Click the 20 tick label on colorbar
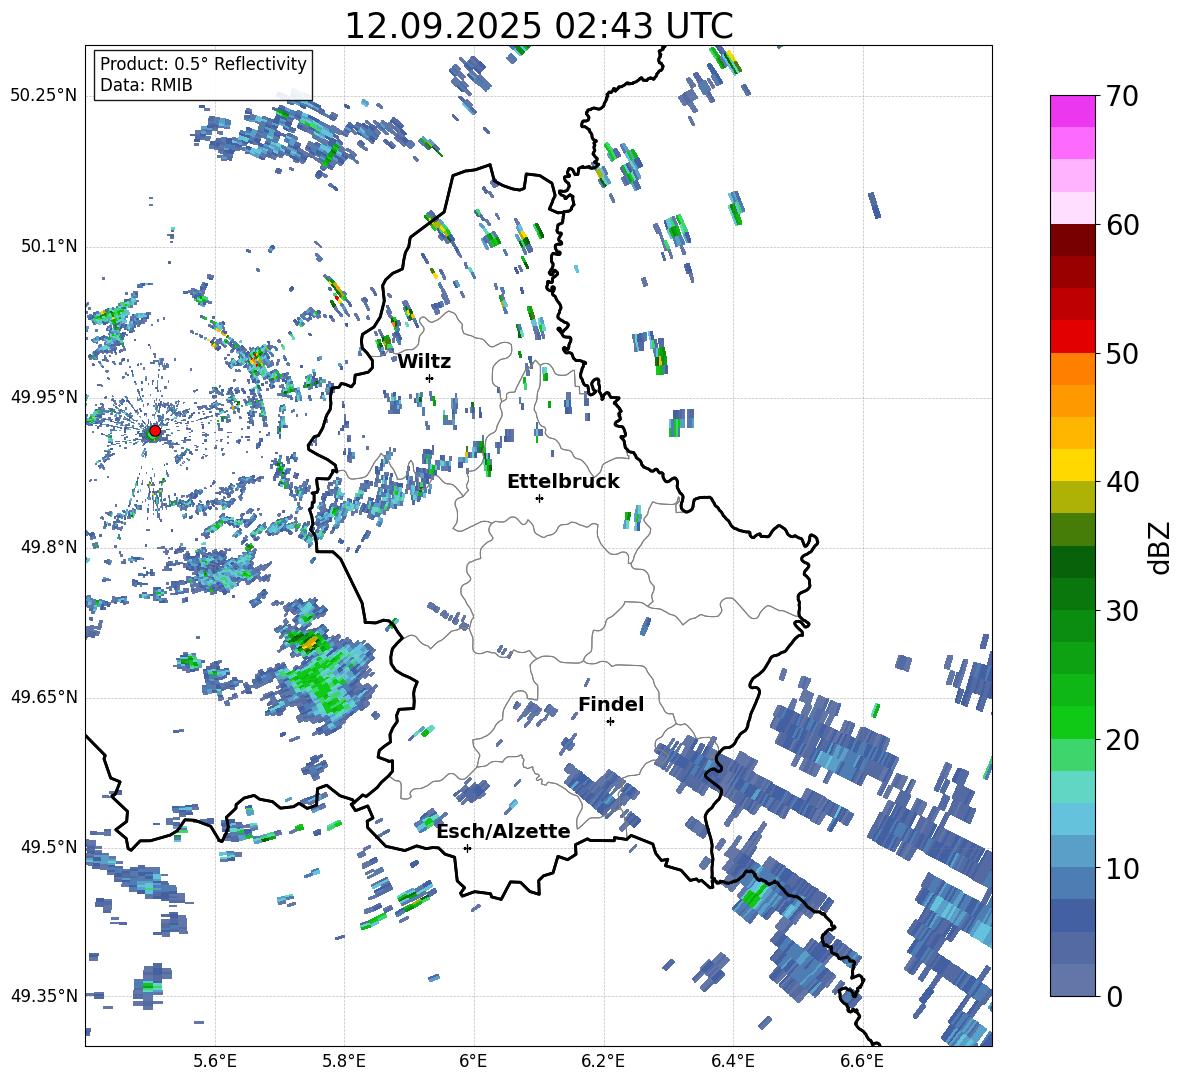The height and width of the screenshot is (1081, 1184). coord(1122,739)
